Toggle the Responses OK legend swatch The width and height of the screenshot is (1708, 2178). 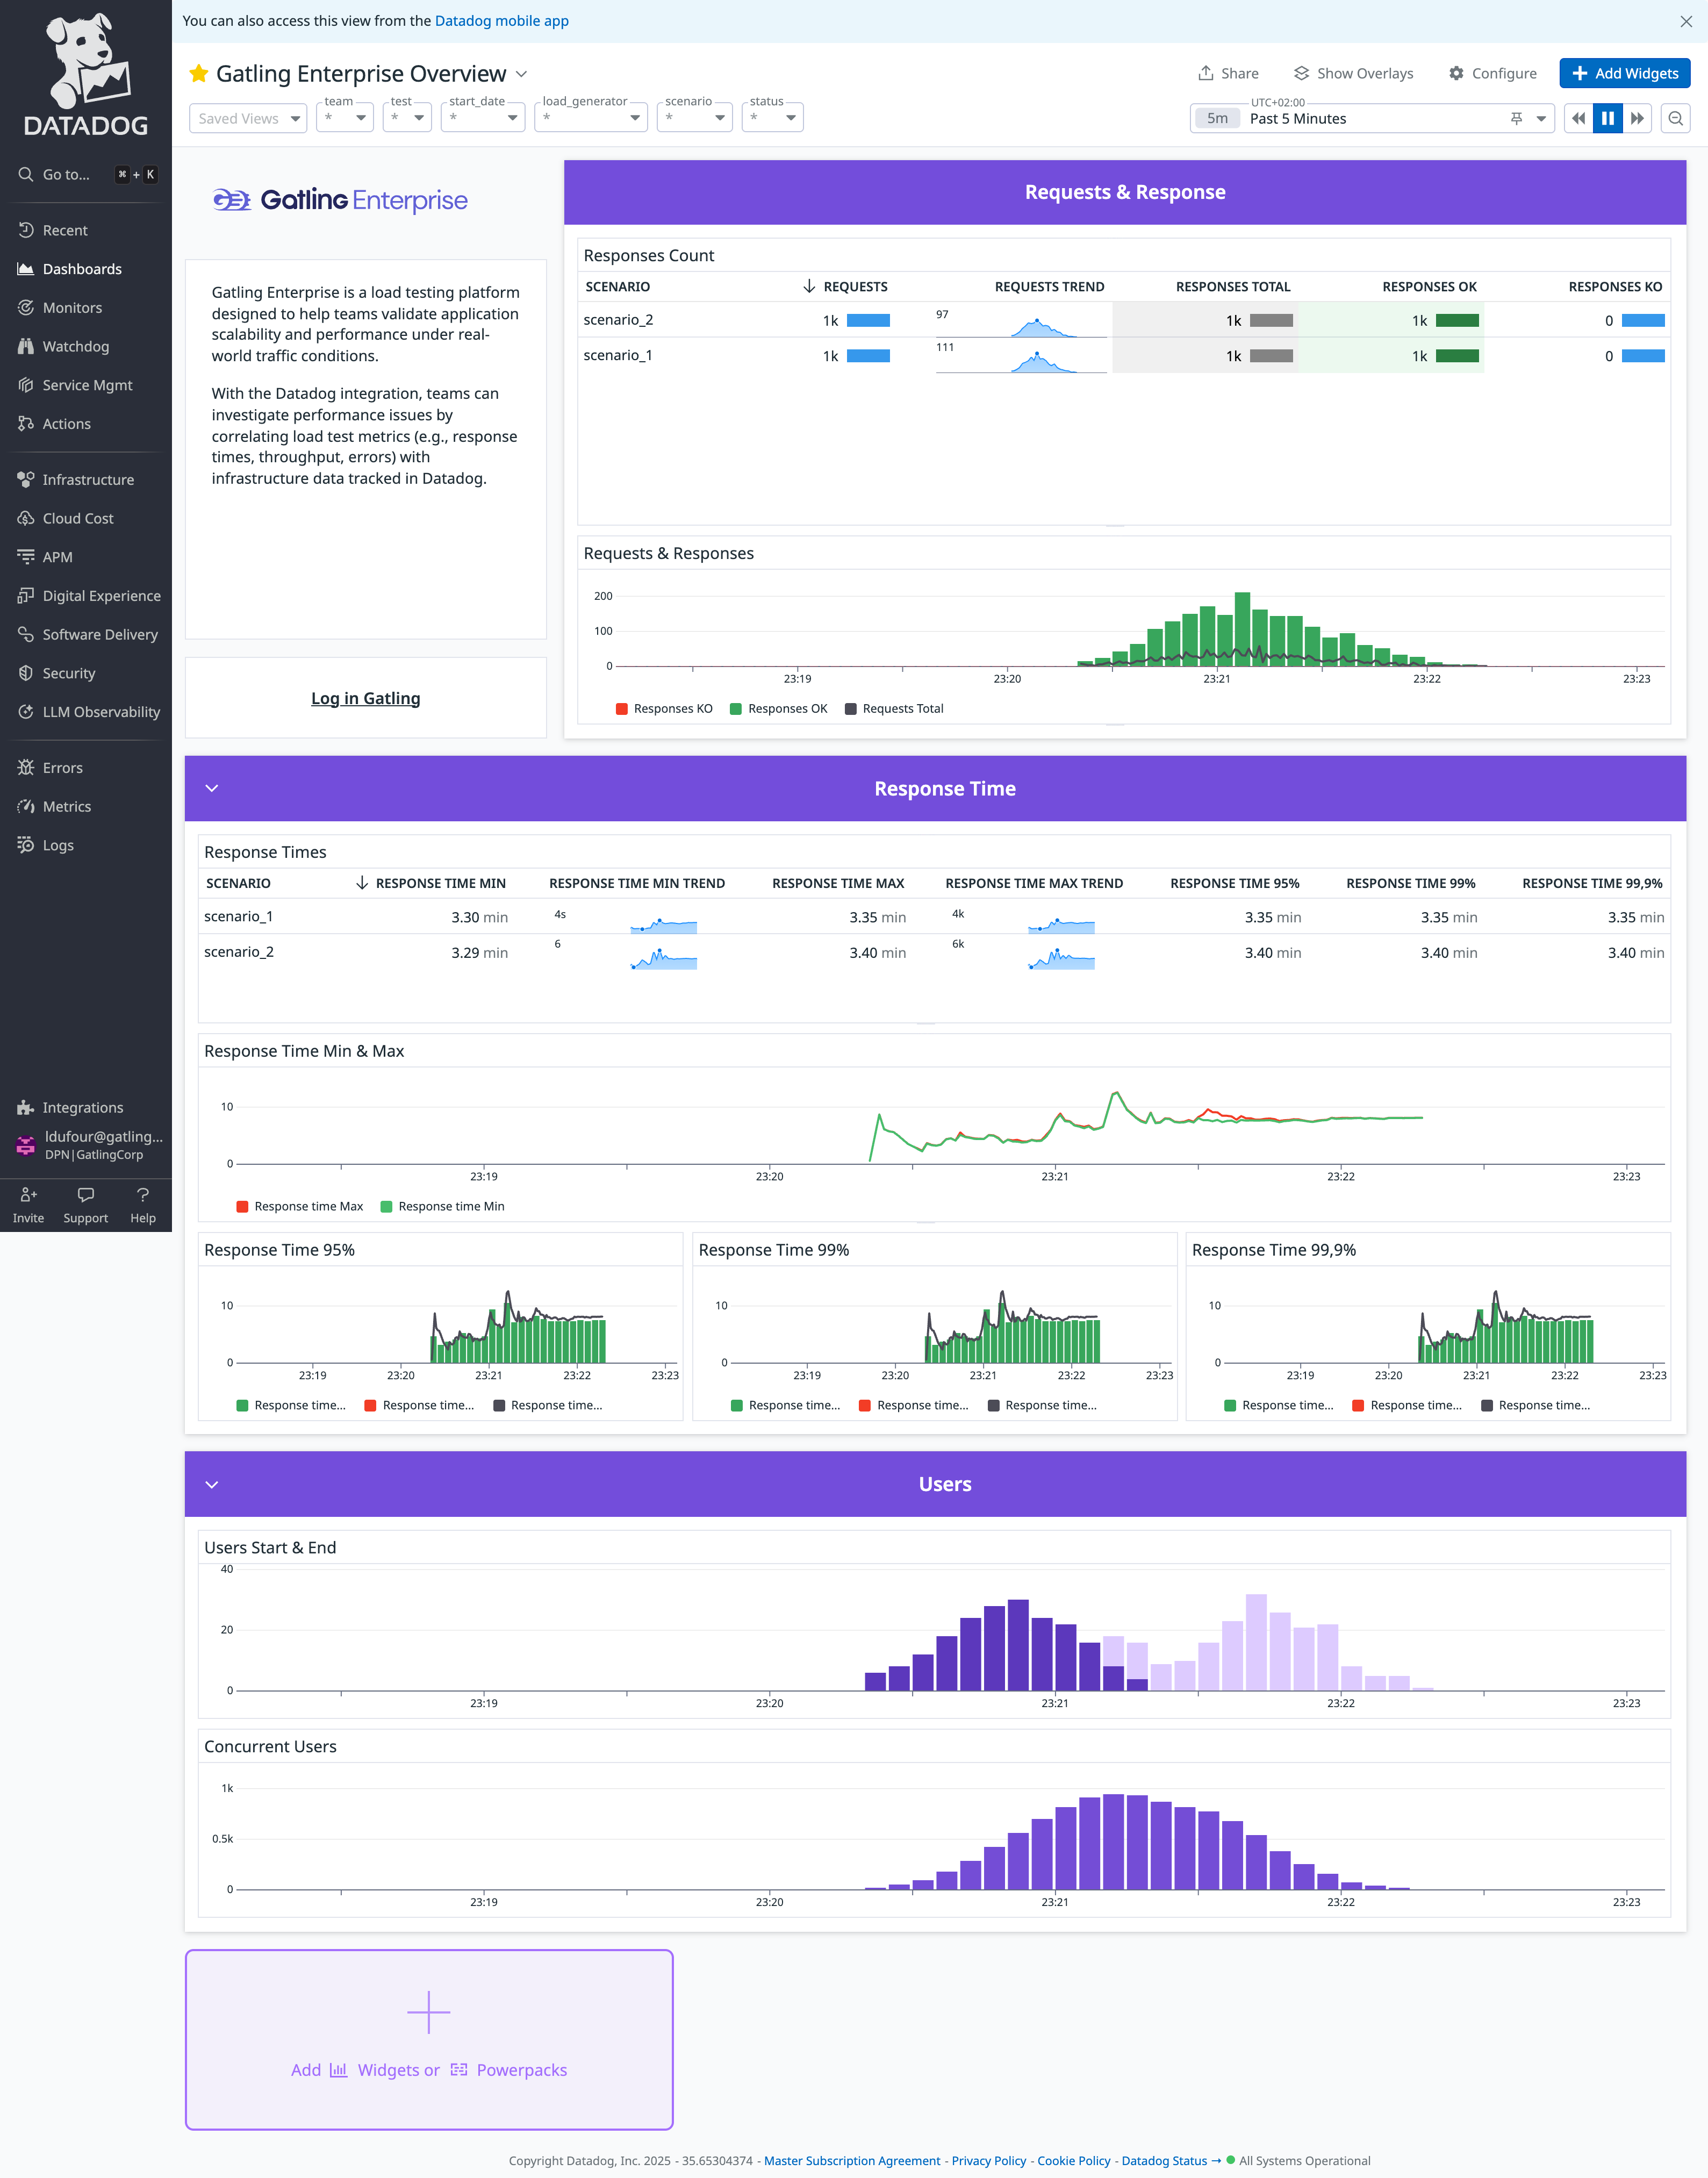pyautogui.click(x=736, y=709)
